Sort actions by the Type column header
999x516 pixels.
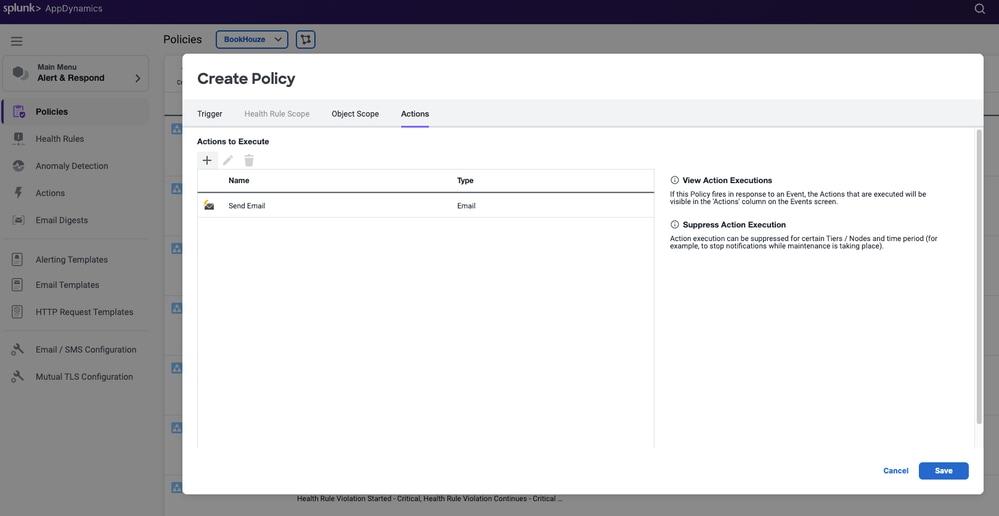click(465, 181)
